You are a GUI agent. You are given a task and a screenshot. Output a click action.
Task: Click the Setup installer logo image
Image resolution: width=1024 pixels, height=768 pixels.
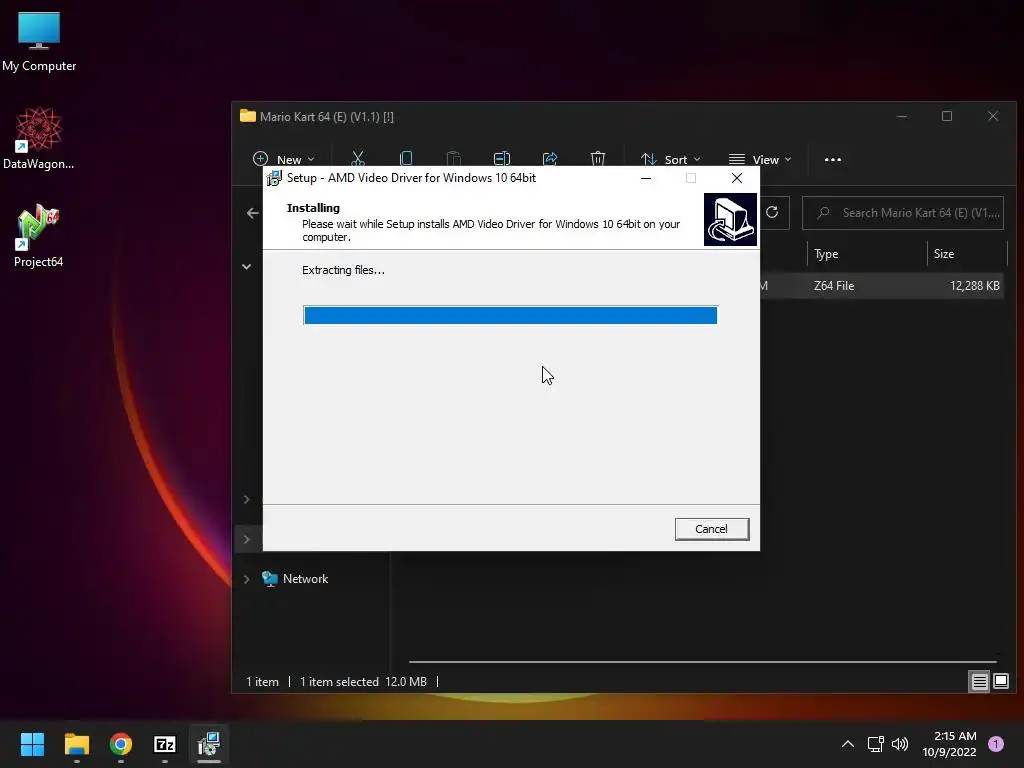730,219
